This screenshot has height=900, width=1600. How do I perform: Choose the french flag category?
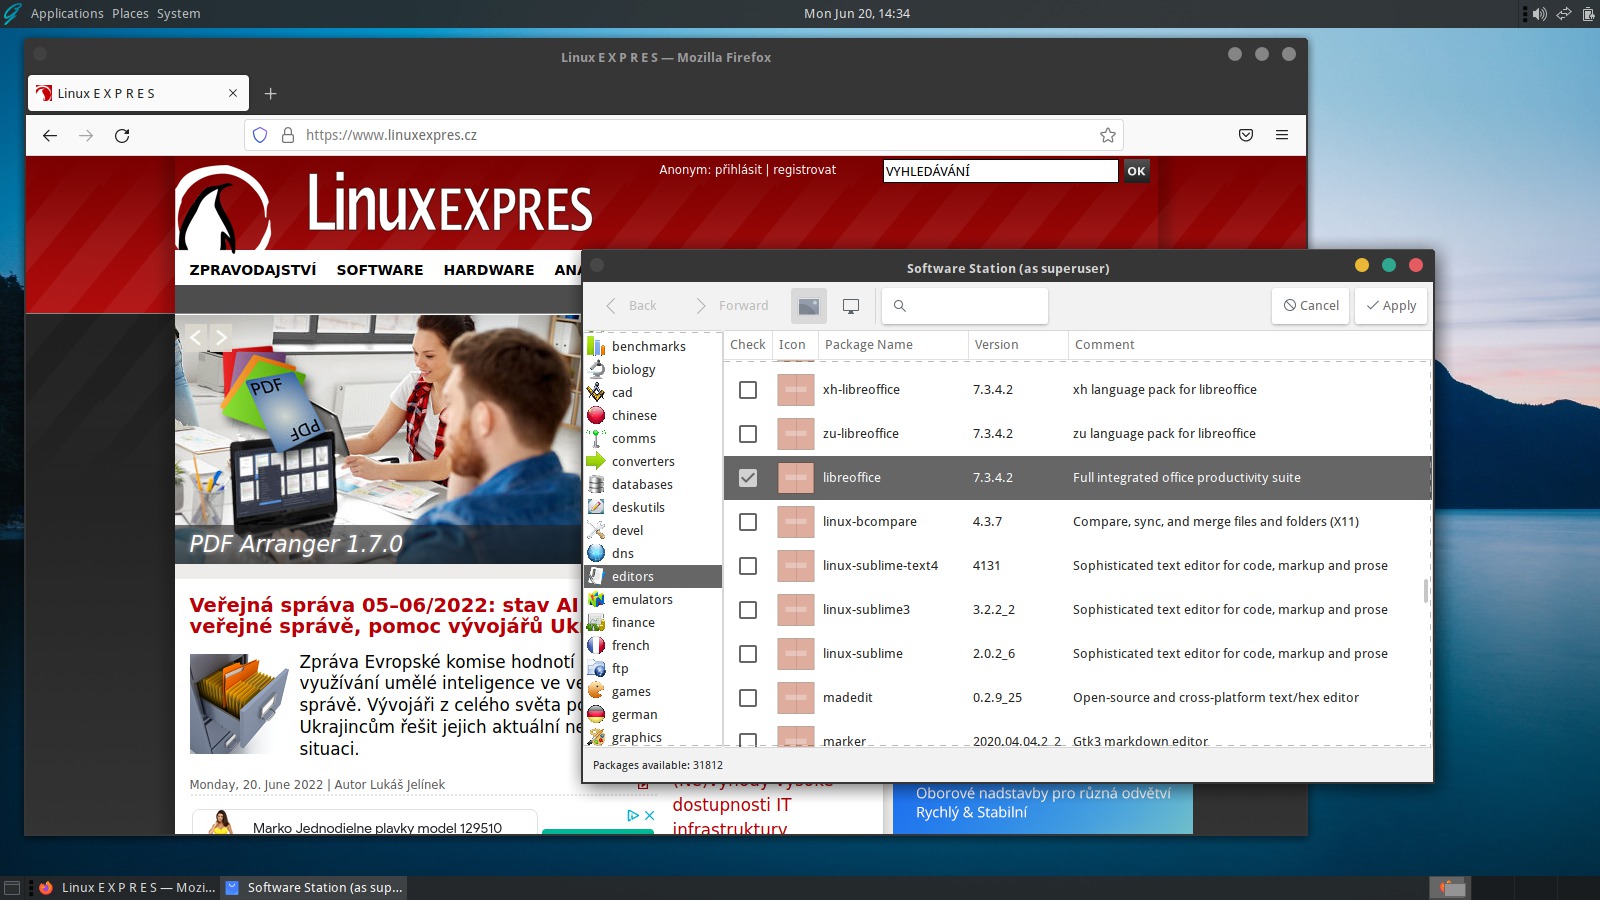(596, 645)
